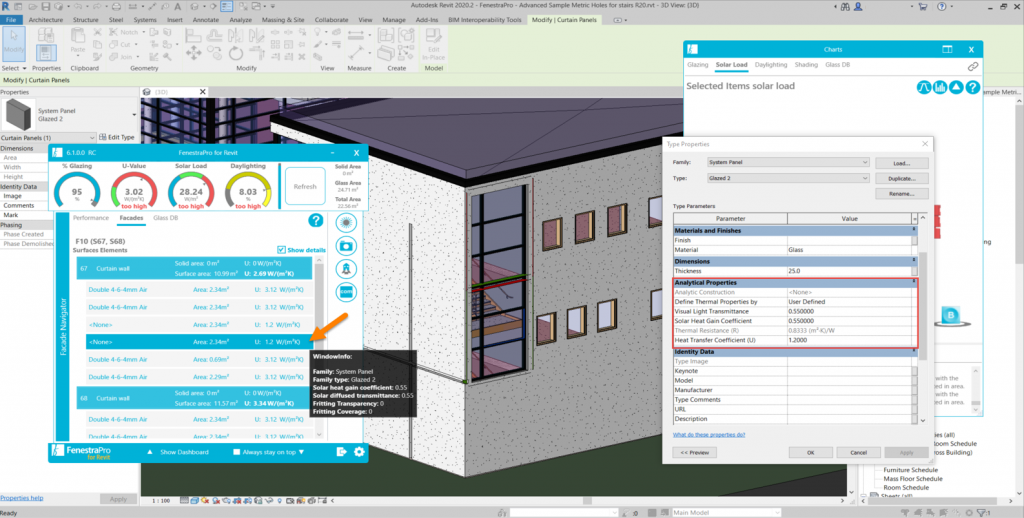The image size is (1024, 518).
Task: Click the Modify arrow tool in ribbon
Action: point(14,44)
